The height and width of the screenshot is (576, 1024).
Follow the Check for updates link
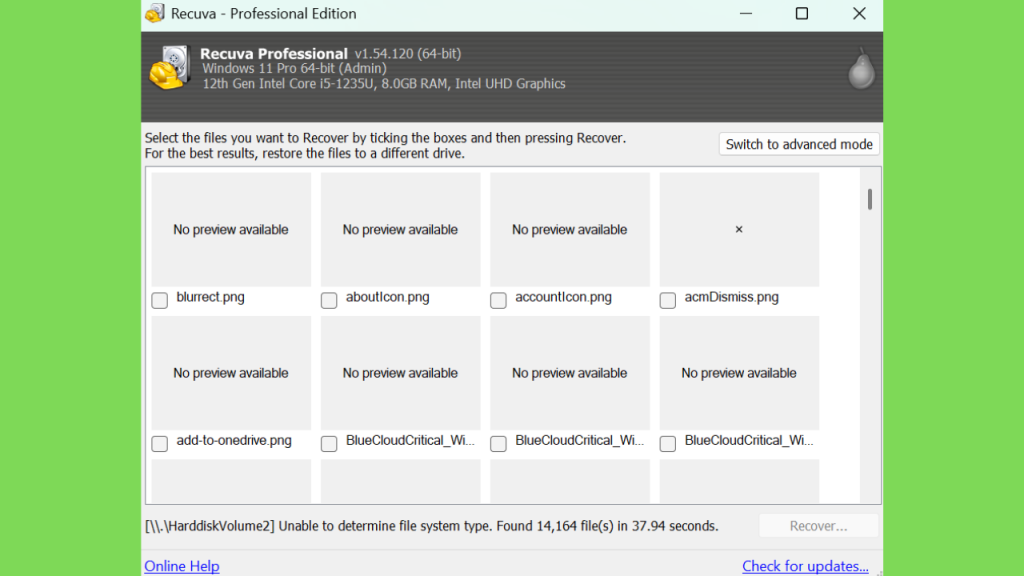pyautogui.click(x=805, y=566)
